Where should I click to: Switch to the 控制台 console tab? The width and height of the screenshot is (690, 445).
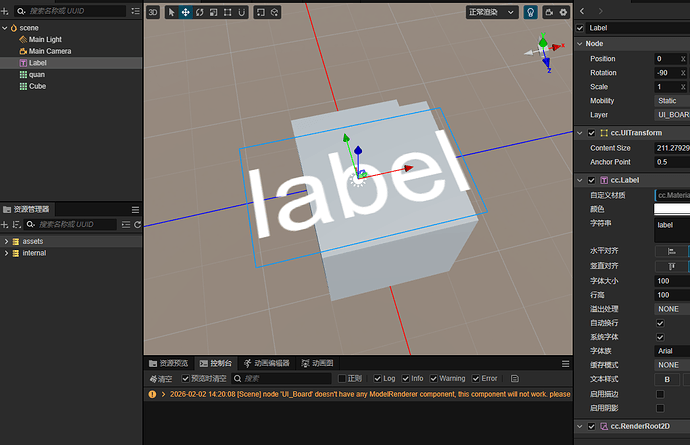(216, 363)
